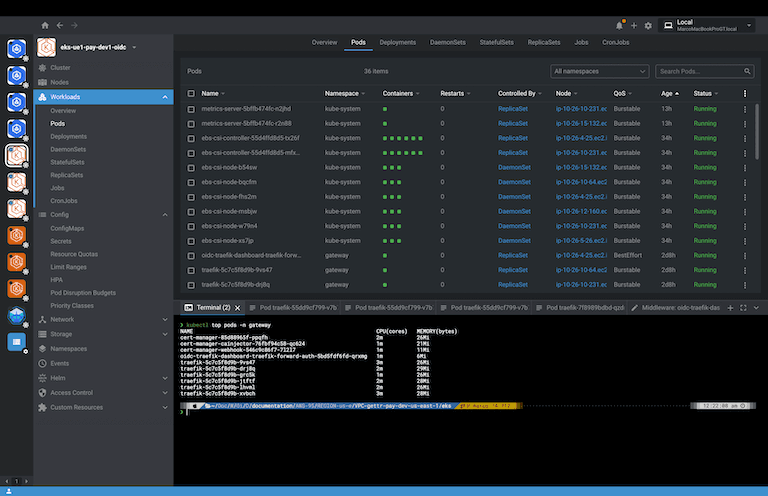Check the ebs-csi-node-b54sw row checkbox
Screen dimensions: 768x496
pos(191,168)
